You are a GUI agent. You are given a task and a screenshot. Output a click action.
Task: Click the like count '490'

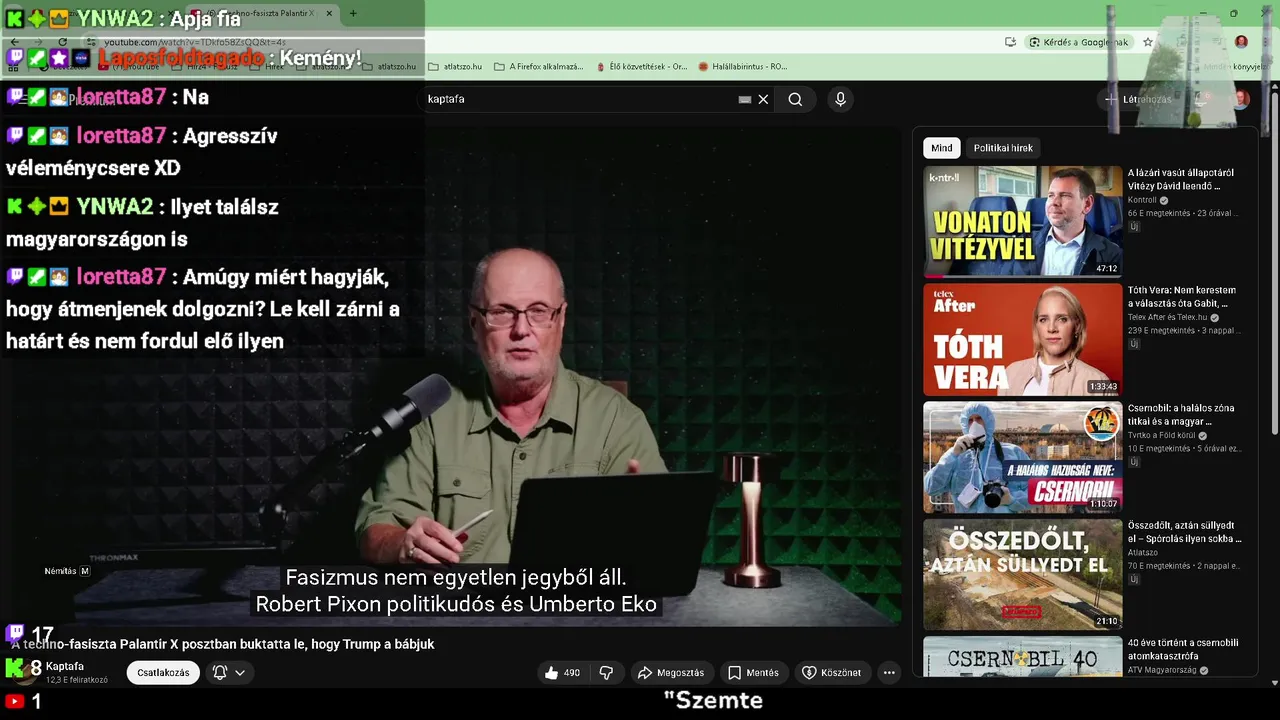[x=572, y=673]
